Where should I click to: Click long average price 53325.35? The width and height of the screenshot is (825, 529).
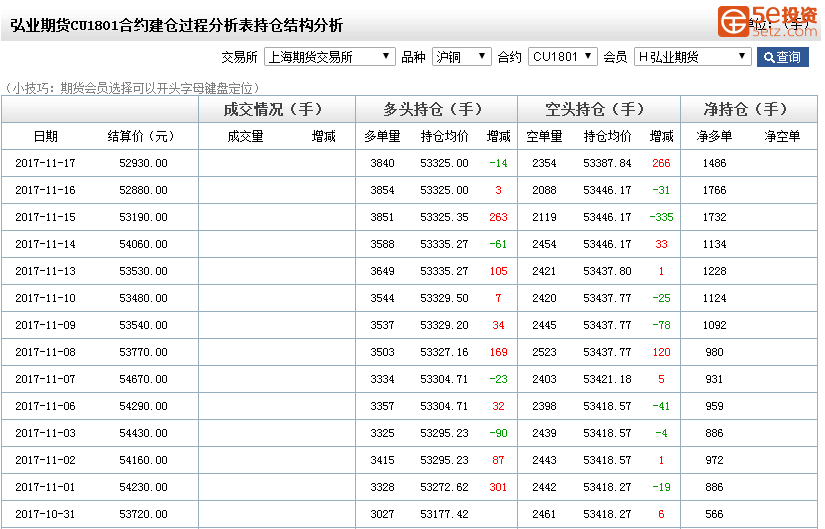click(x=444, y=217)
